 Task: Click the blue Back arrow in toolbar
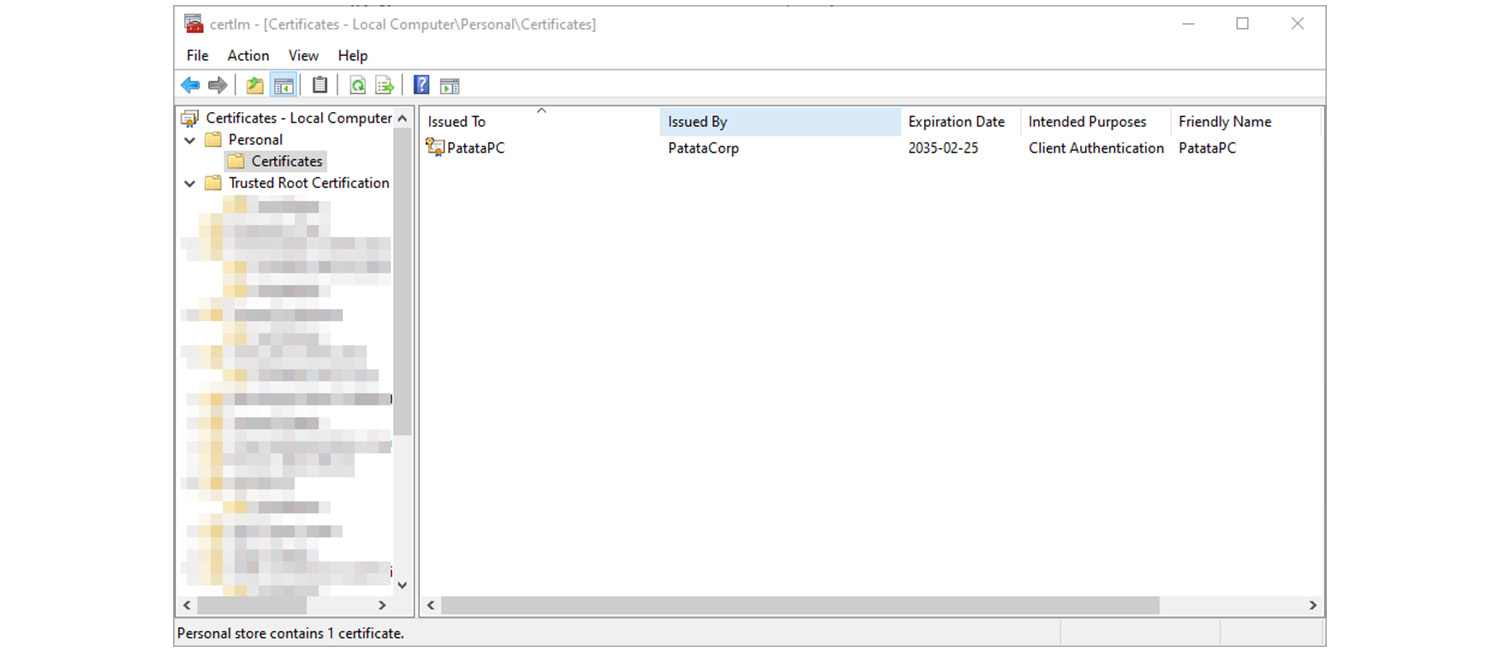(x=190, y=86)
